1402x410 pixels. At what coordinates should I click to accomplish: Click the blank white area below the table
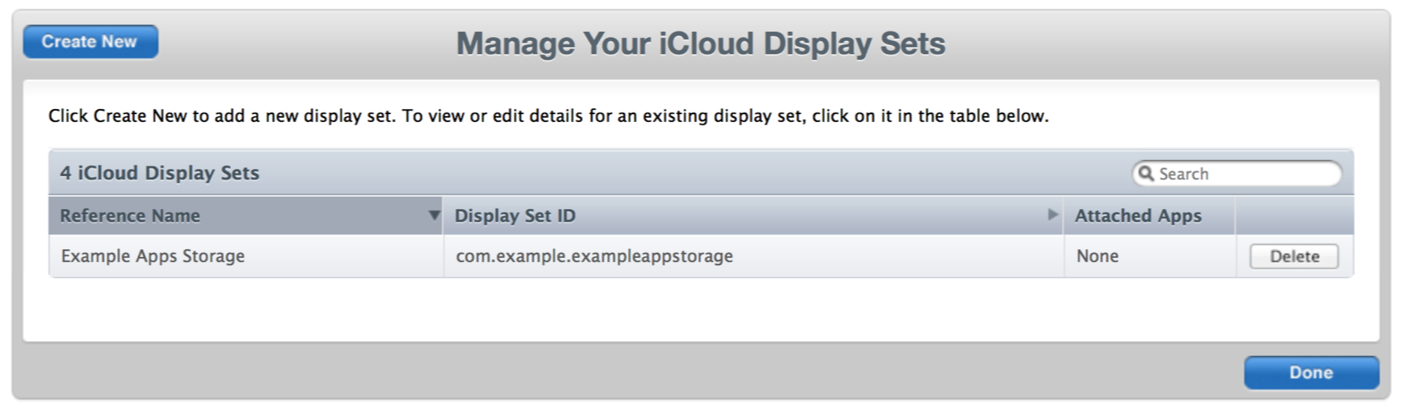[x=700, y=310]
